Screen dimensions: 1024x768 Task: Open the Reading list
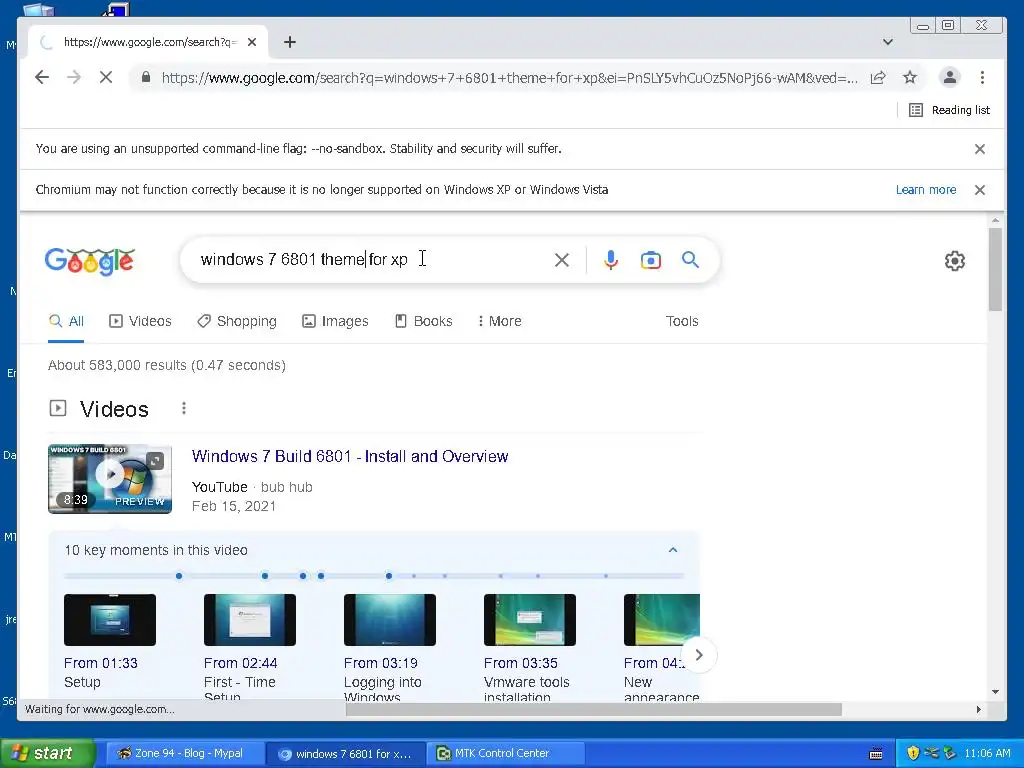coord(950,110)
